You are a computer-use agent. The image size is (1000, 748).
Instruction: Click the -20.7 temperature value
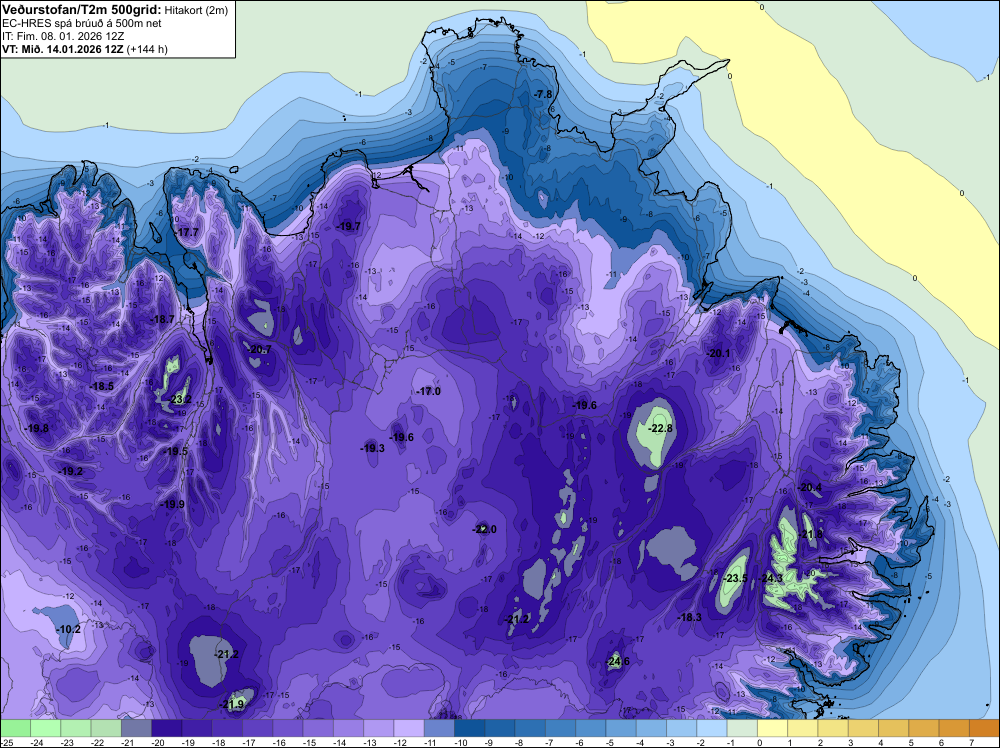point(260,349)
